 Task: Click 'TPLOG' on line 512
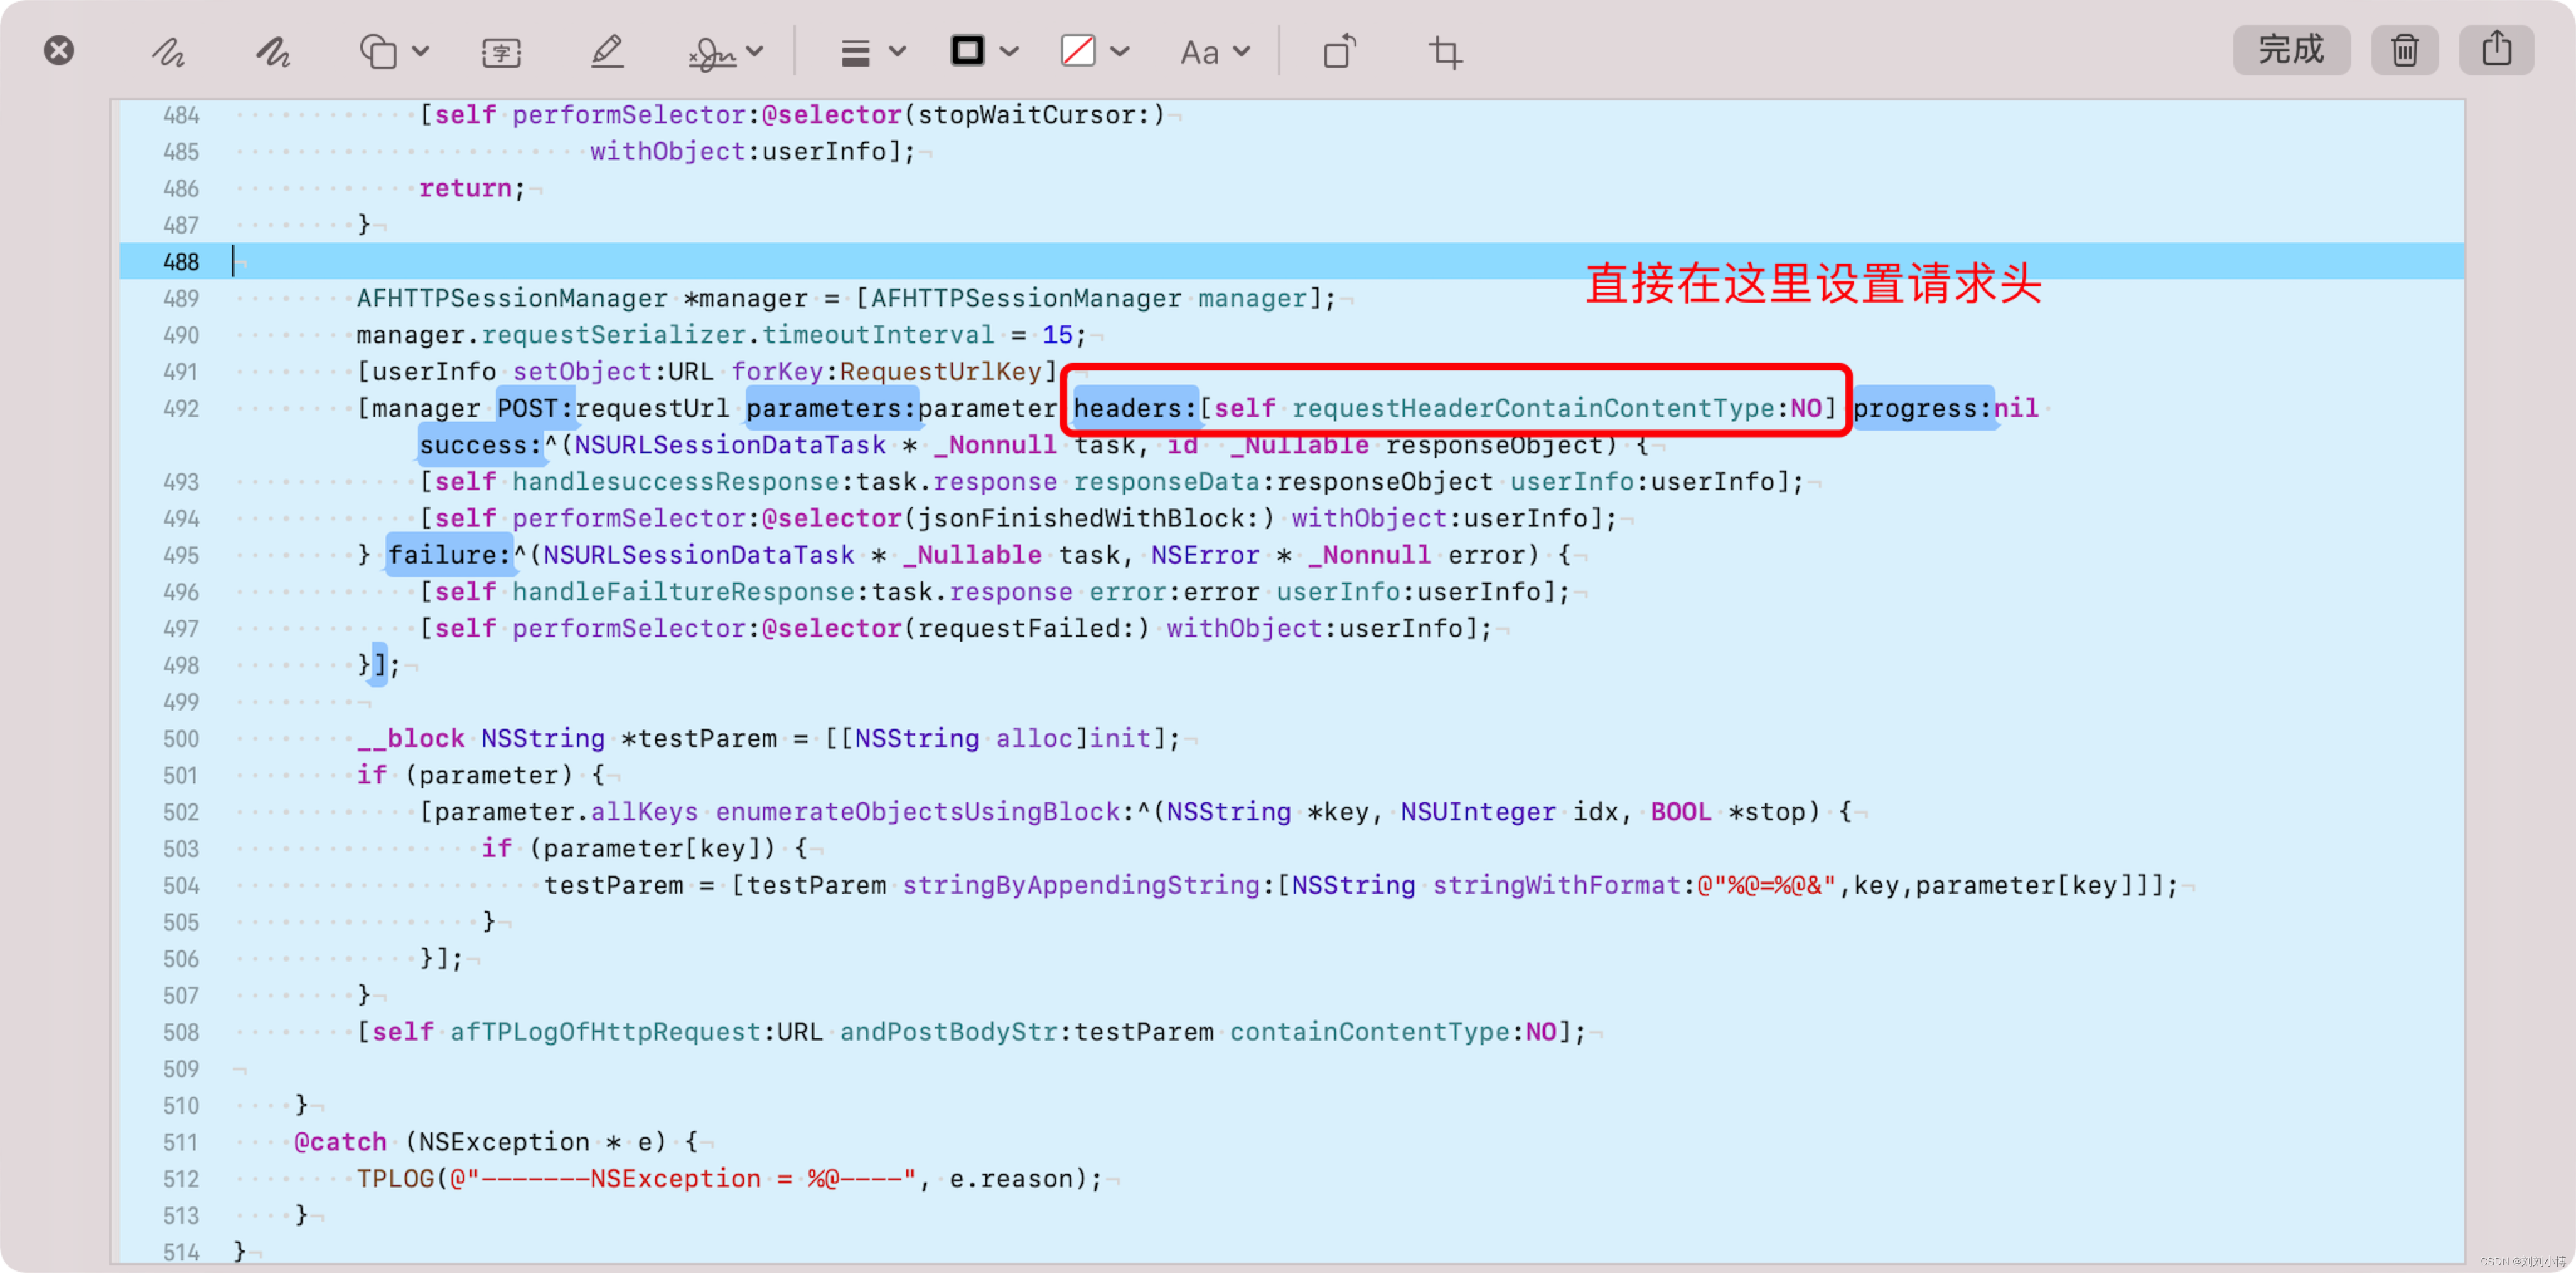(x=395, y=1179)
